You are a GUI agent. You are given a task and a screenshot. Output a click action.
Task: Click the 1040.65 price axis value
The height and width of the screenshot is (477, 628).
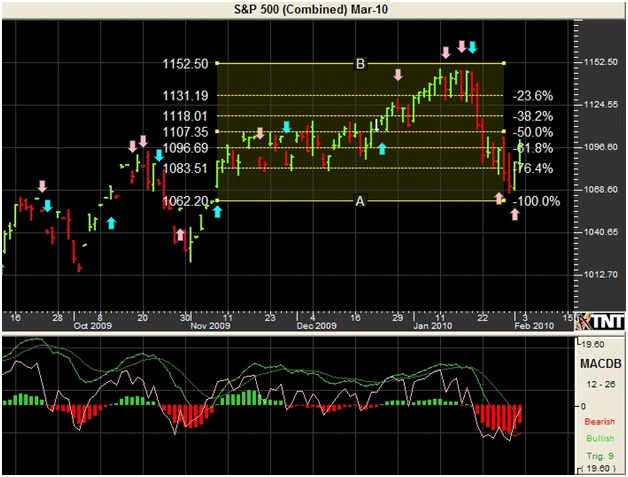point(601,232)
